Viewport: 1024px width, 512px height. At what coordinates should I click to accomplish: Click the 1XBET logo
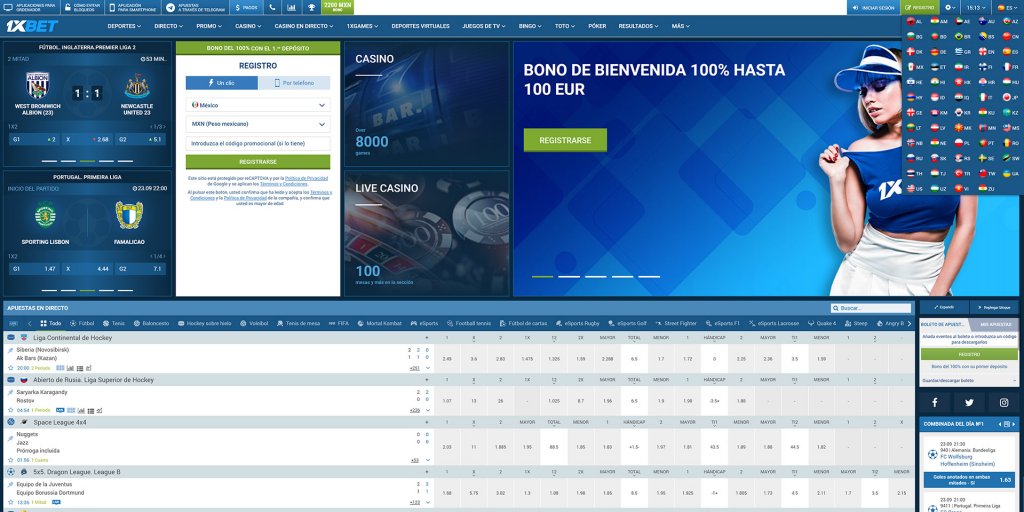pyautogui.click(x=31, y=26)
